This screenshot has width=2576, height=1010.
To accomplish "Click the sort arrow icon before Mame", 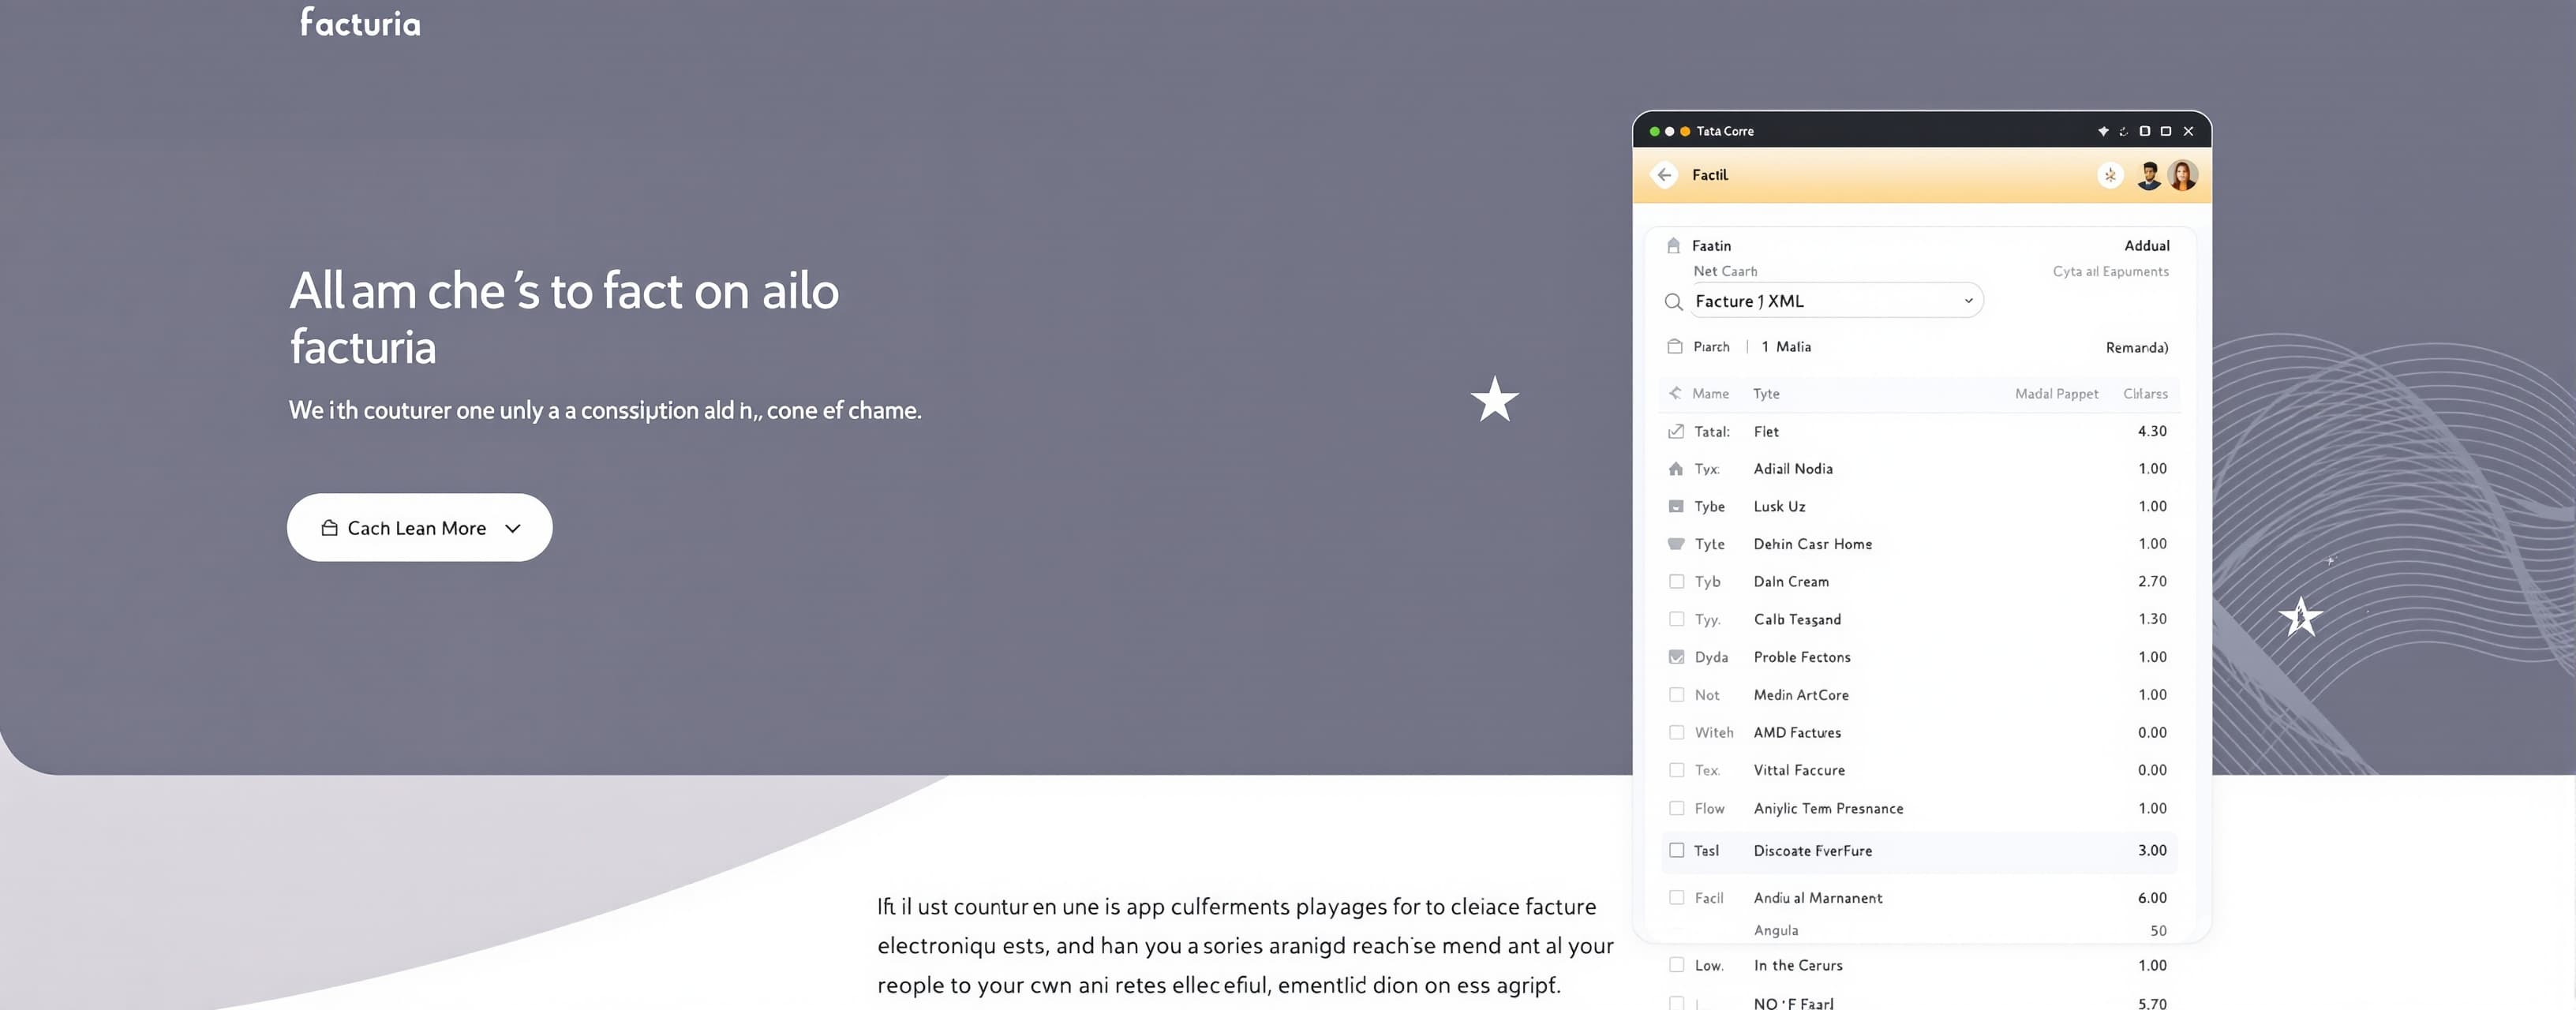I will pos(1675,393).
